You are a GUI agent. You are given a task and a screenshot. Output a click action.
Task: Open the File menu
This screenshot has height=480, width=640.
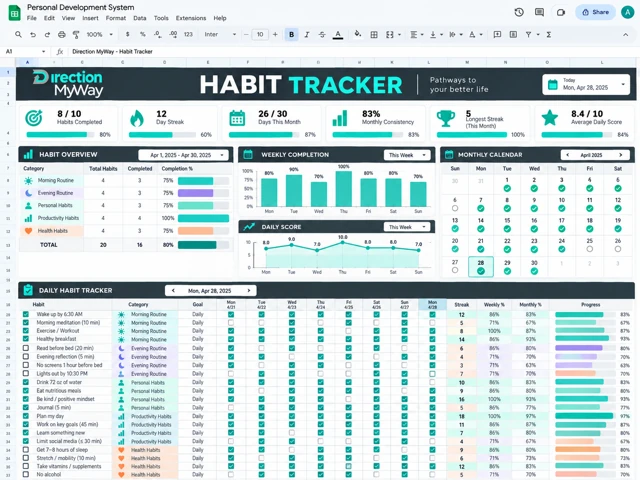tap(31, 18)
